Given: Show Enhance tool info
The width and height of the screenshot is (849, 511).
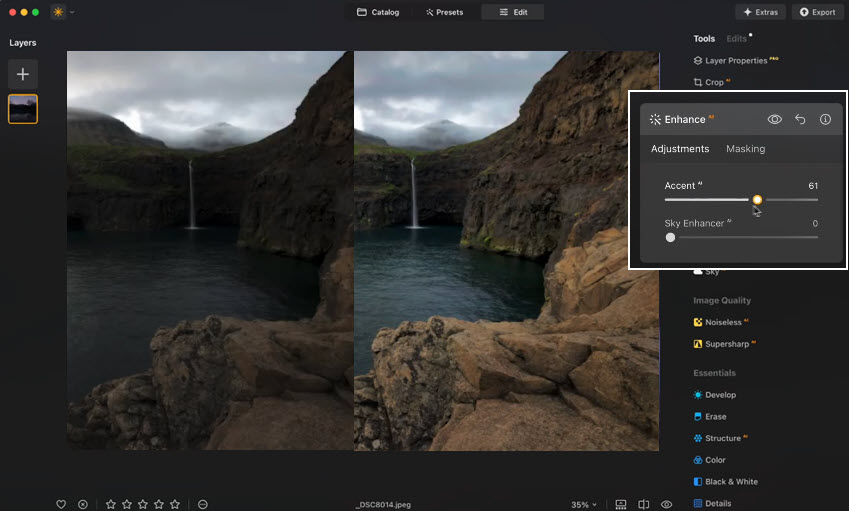Looking at the screenshot, I should coord(825,119).
